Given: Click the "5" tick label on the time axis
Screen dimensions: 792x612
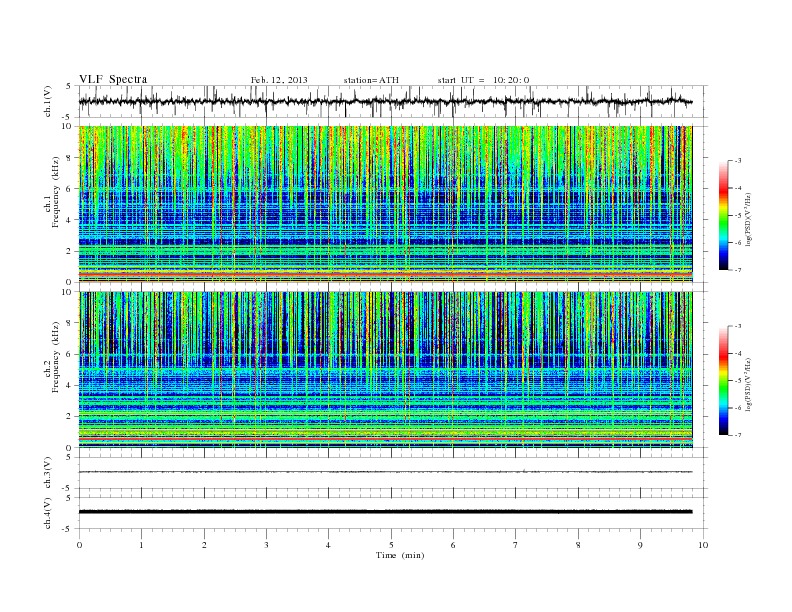Looking at the screenshot, I should tap(391, 545).
